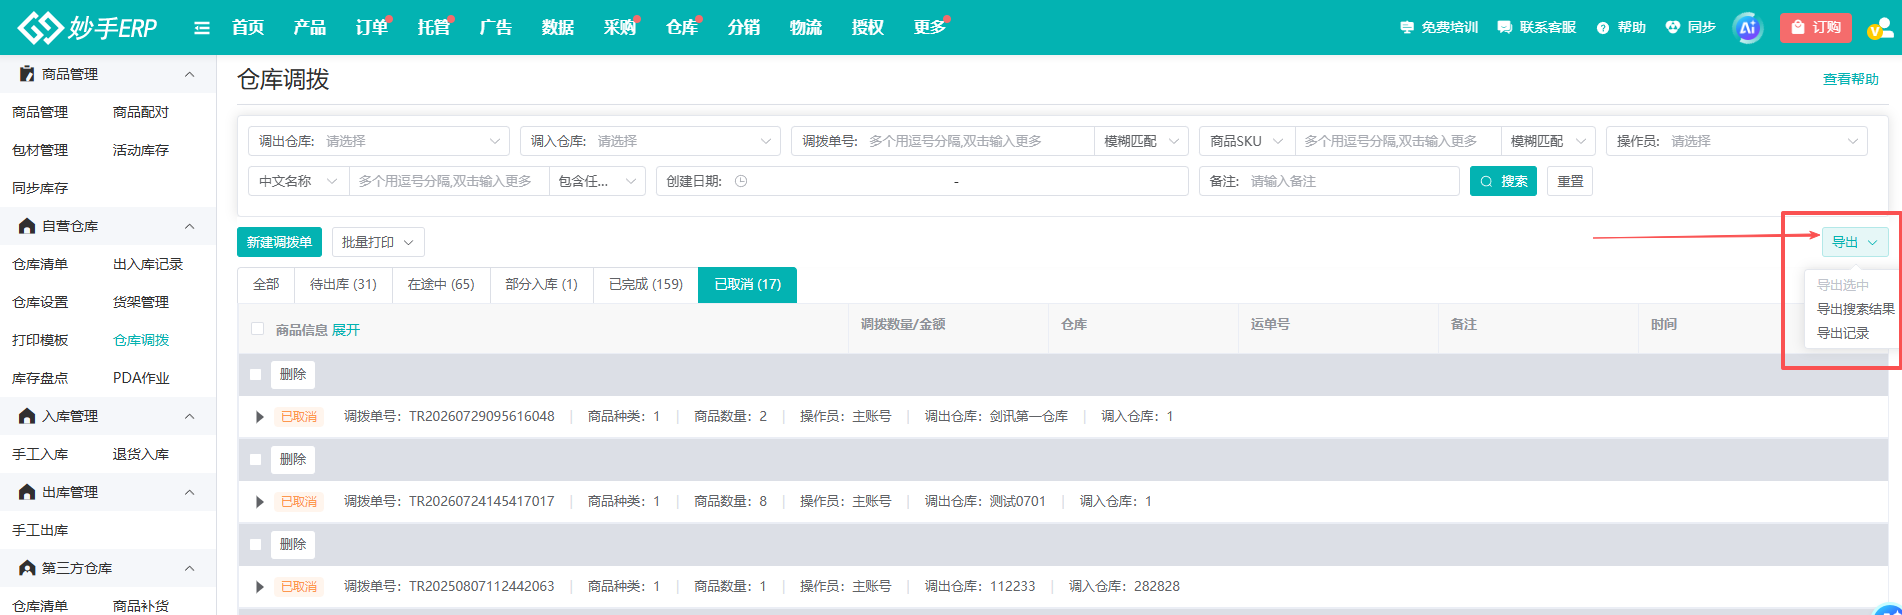1902x615 pixels.
Task: Switch to the 待出库 (31) tab
Action: point(343,284)
